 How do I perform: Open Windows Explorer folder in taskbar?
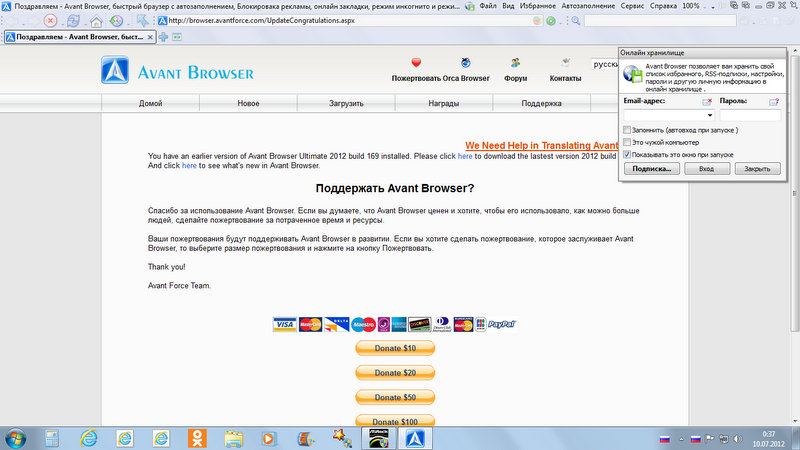[233, 438]
